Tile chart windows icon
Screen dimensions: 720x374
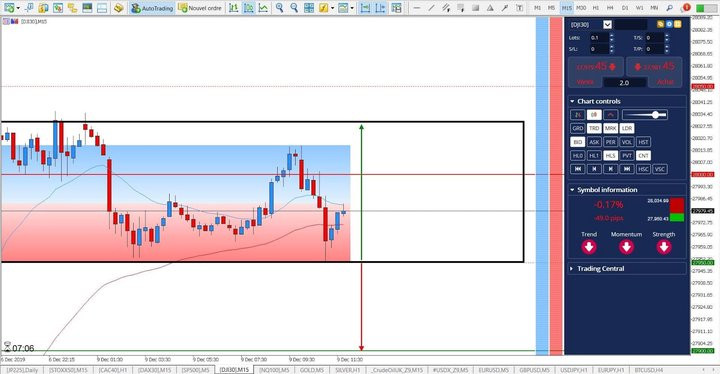coord(309,8)
